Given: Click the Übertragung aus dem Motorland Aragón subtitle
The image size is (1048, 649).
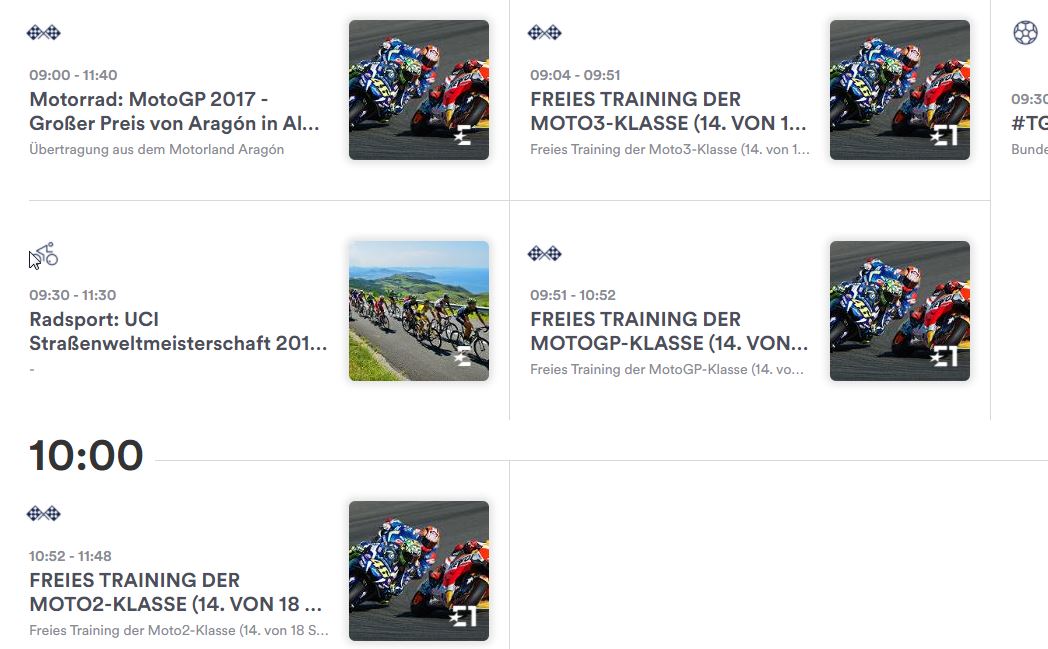Looking at the screenshot, I should point(156,149).
